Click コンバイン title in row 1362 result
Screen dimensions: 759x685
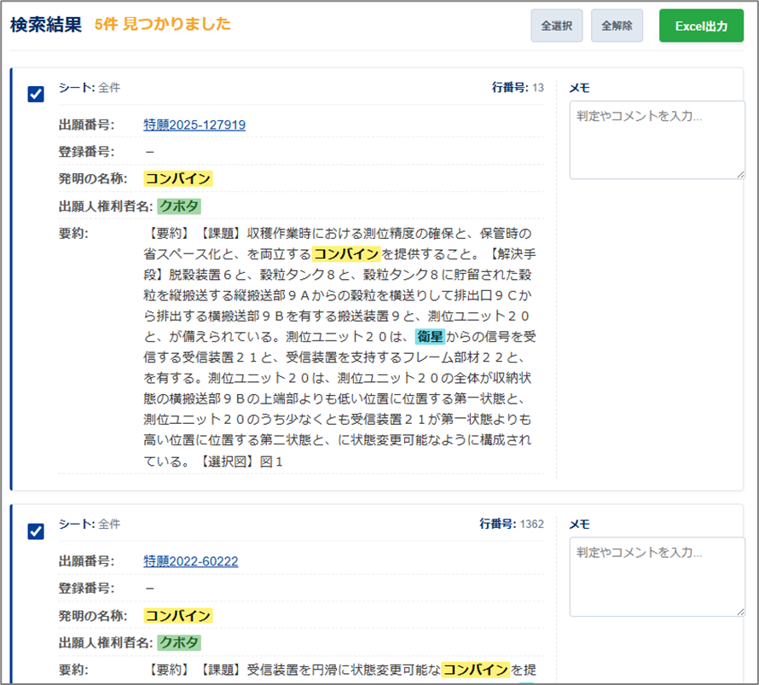[x=178, y=616]
